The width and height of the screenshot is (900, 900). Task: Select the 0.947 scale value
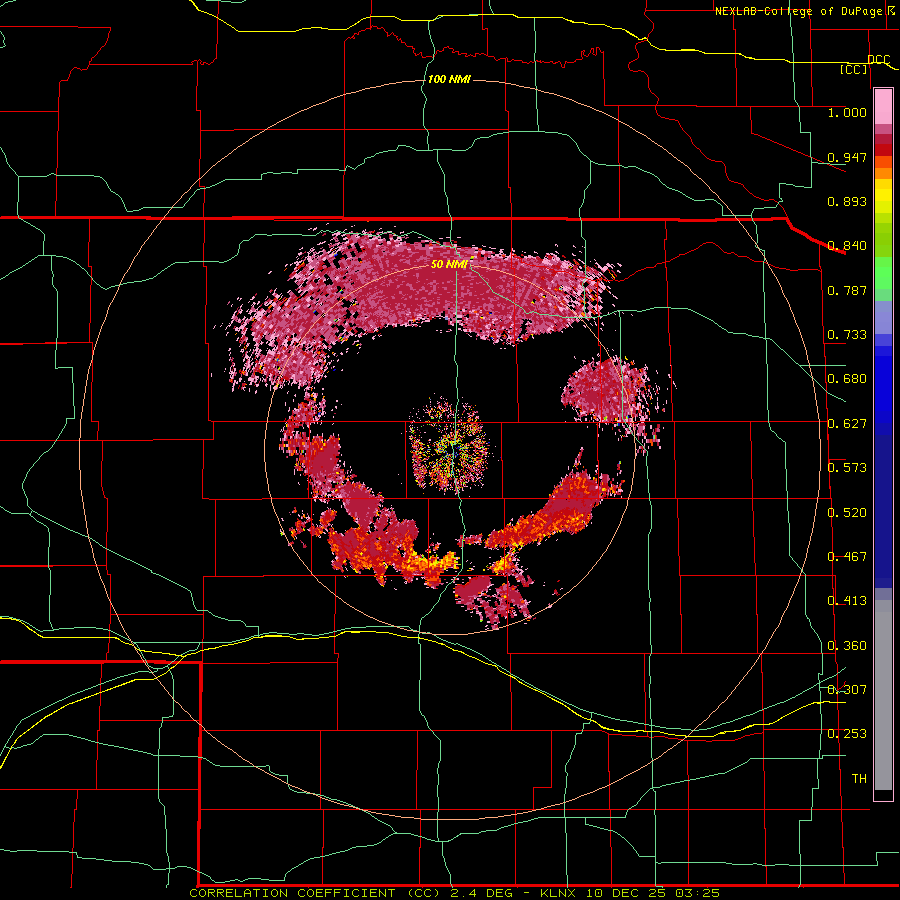point(847,157)
